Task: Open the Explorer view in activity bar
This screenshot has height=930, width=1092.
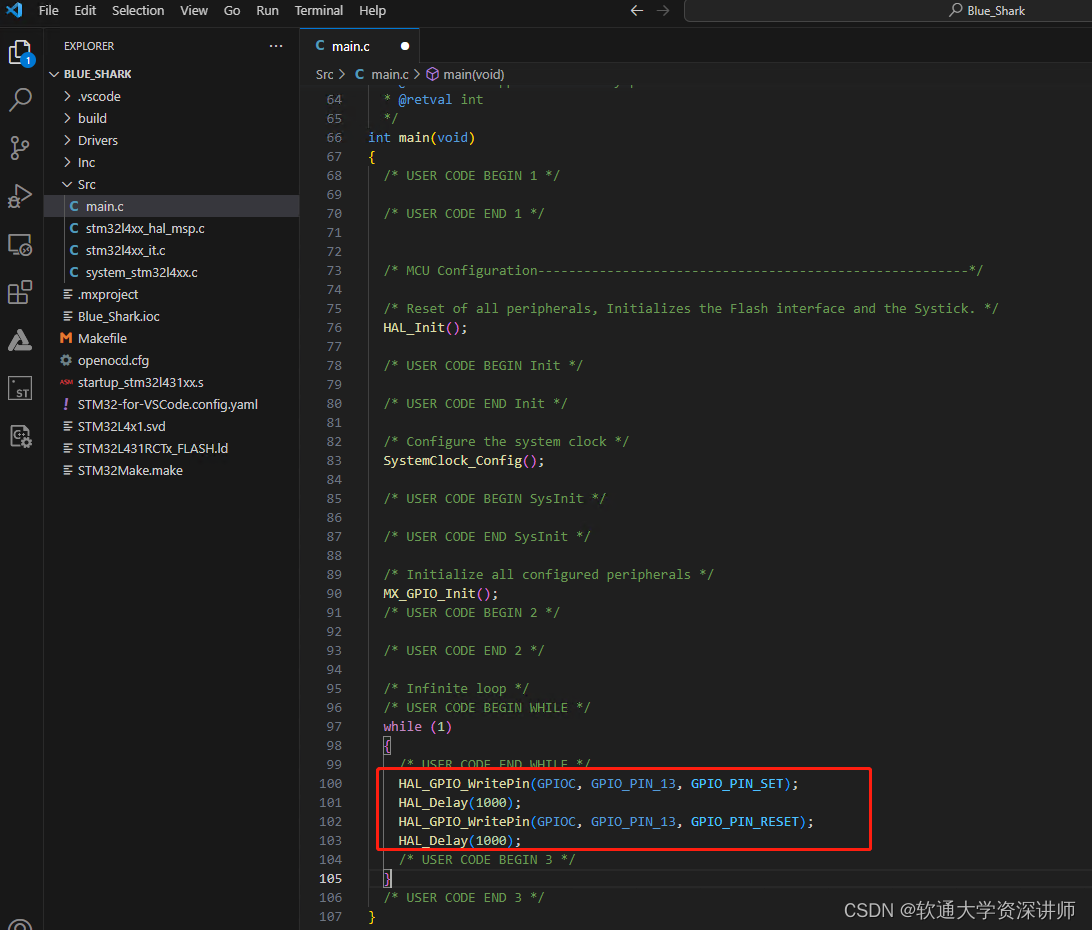Action: pyautogui.click(x=20, y=53)
